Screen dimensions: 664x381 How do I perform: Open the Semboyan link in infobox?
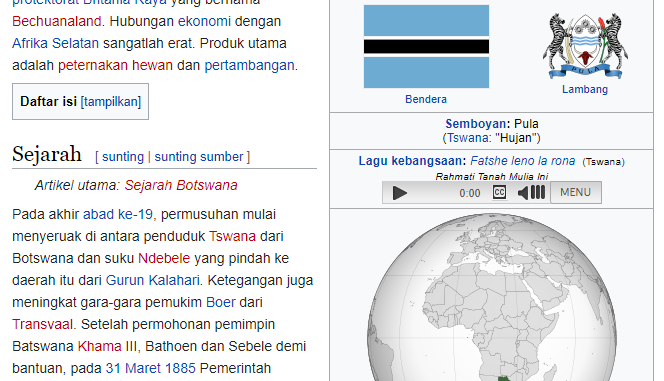click(x=475, y=124)
